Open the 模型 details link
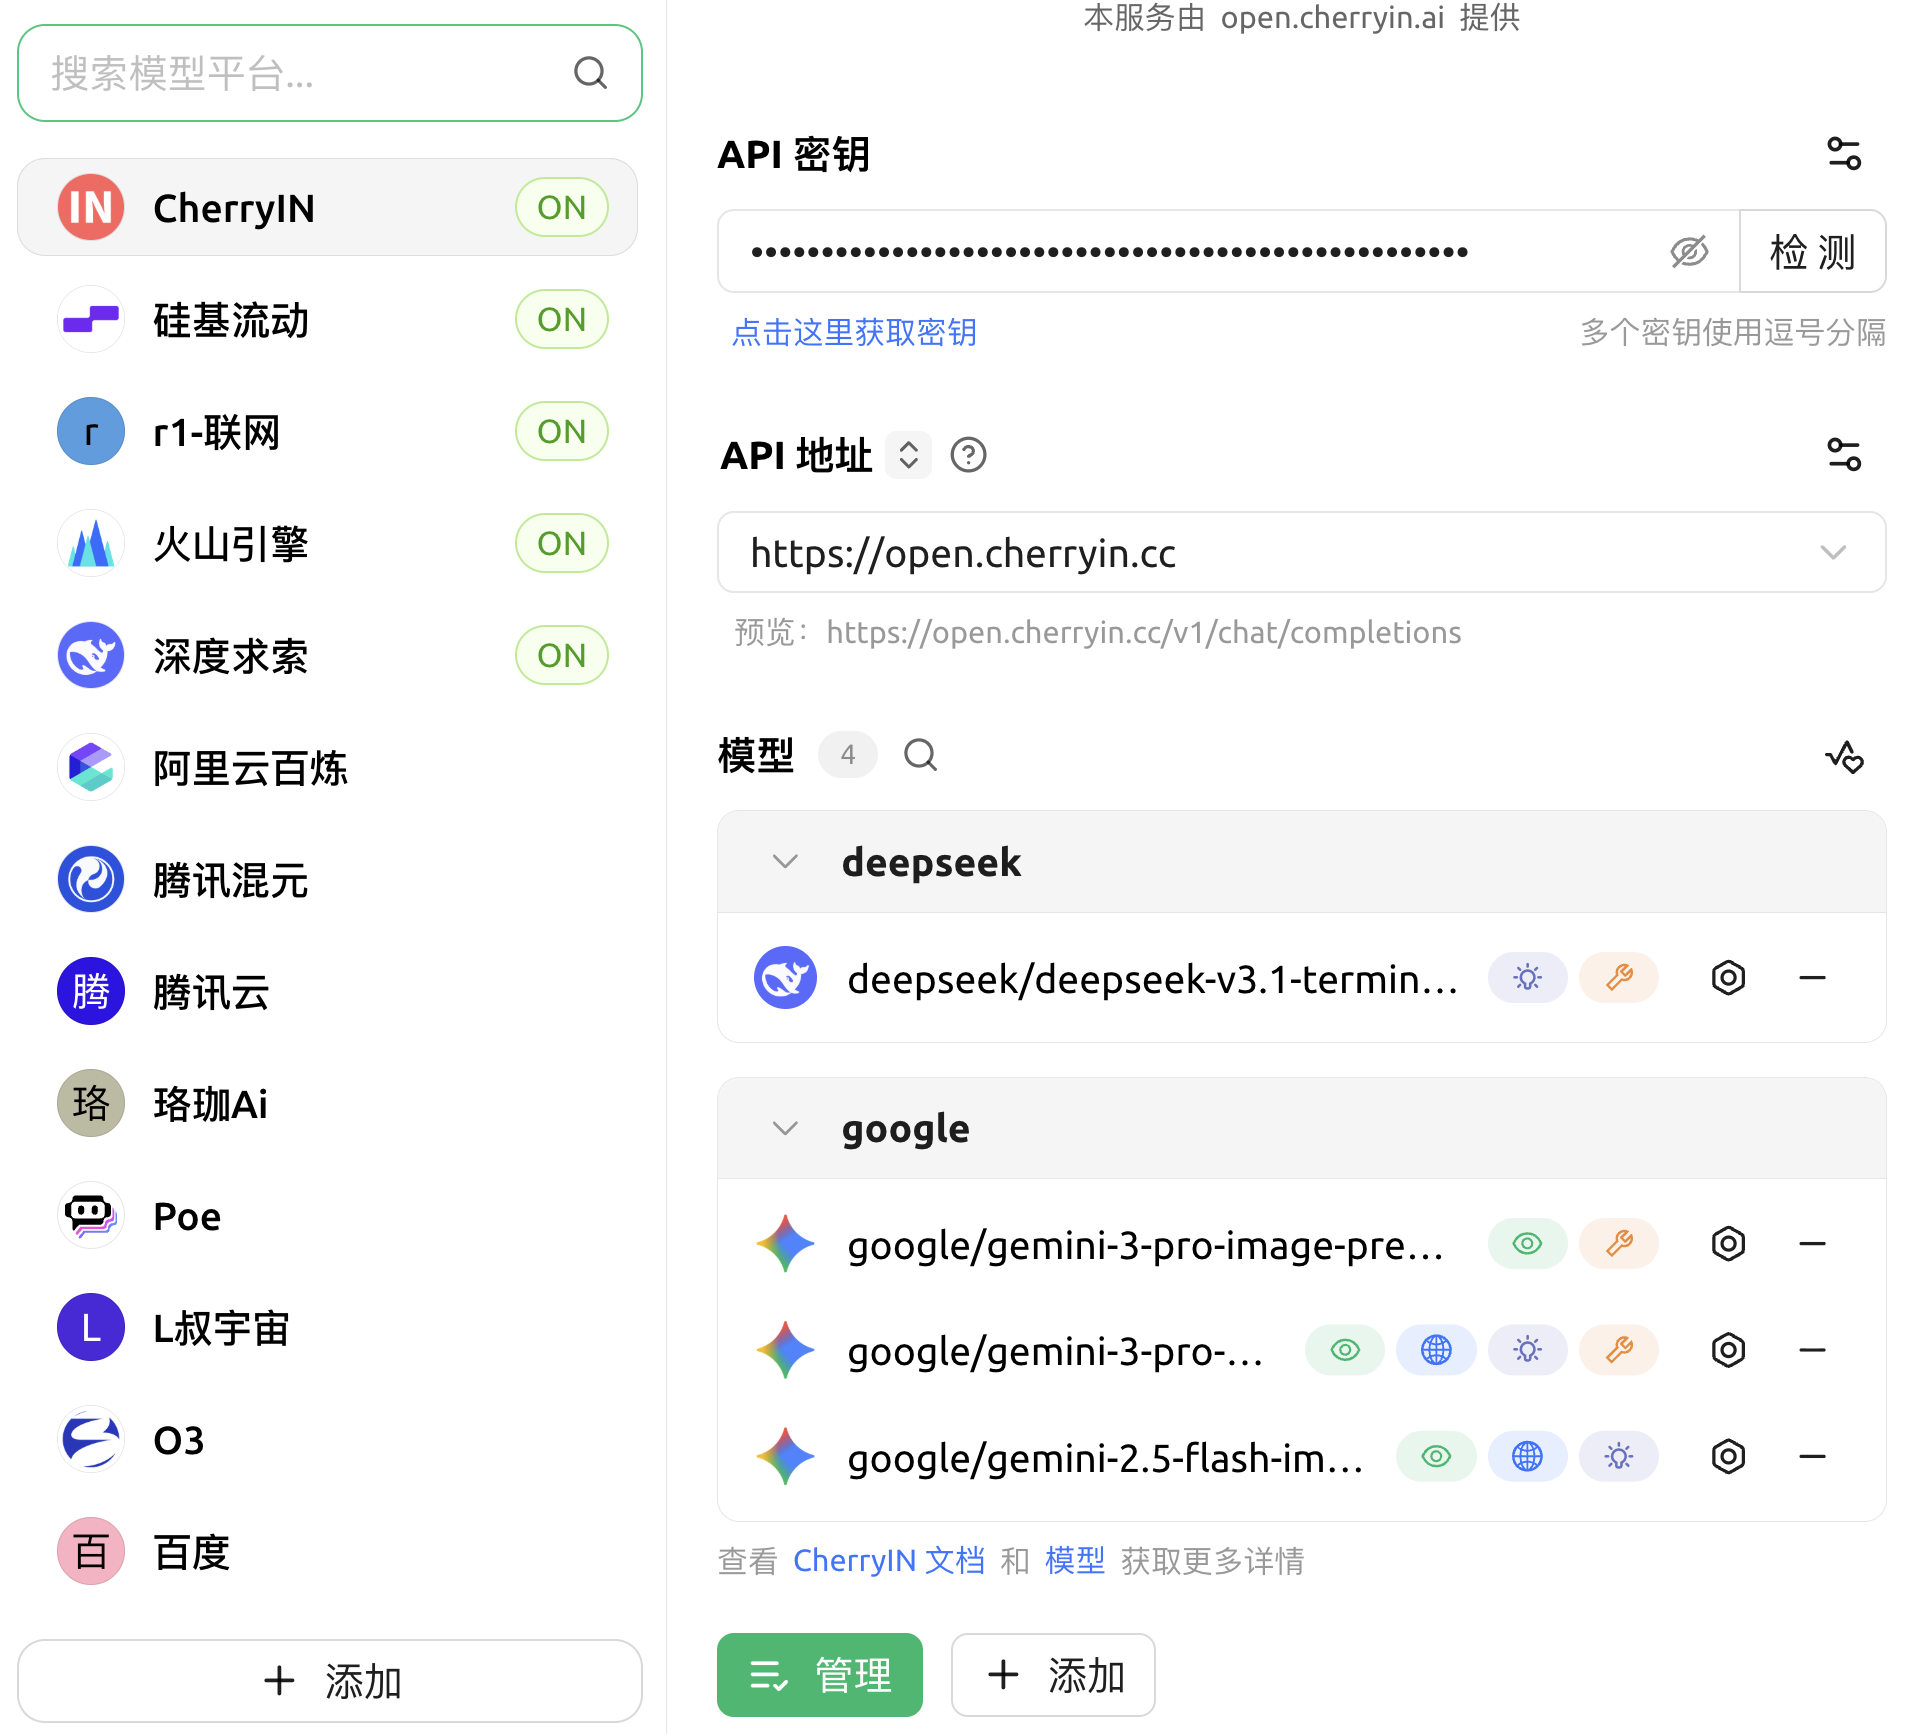1924x1734 pixels. click(x=1075, y=1561)
